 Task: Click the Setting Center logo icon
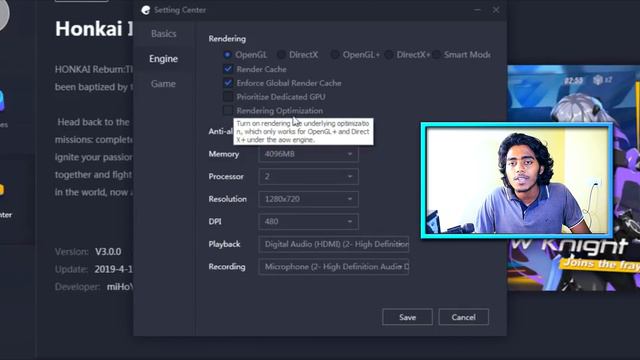146,10
